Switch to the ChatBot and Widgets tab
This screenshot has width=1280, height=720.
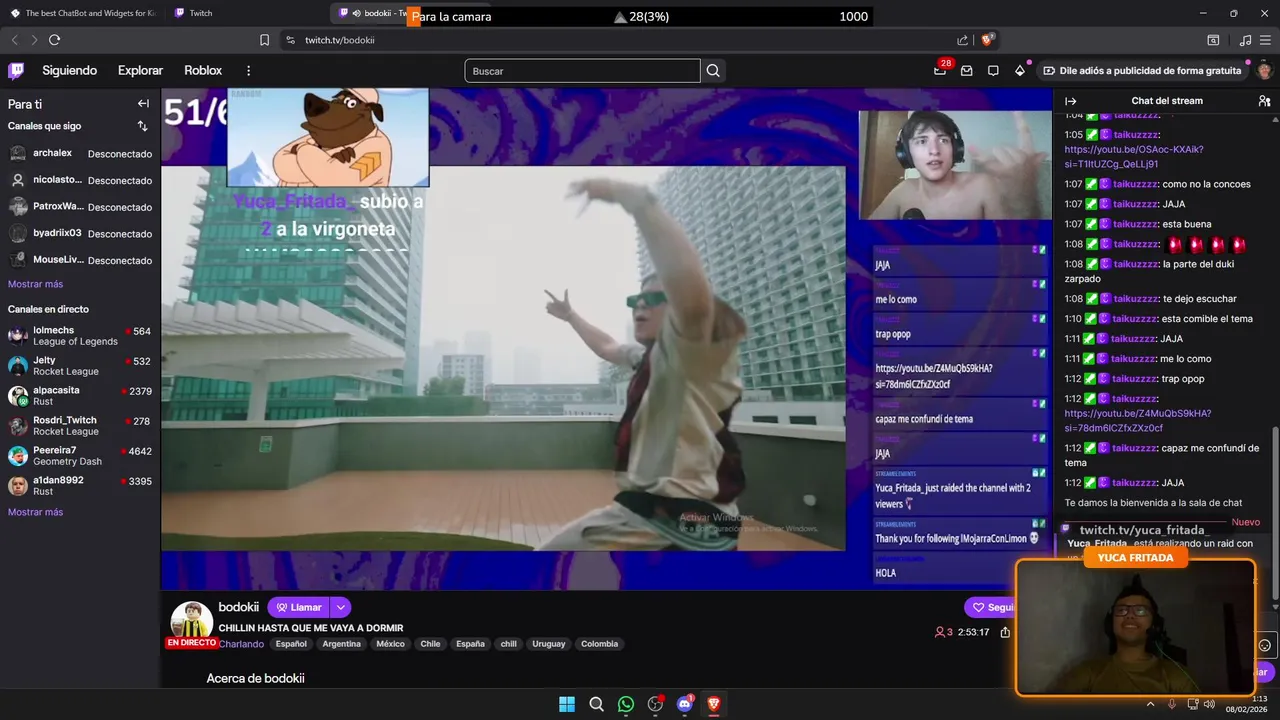point(84,13)
